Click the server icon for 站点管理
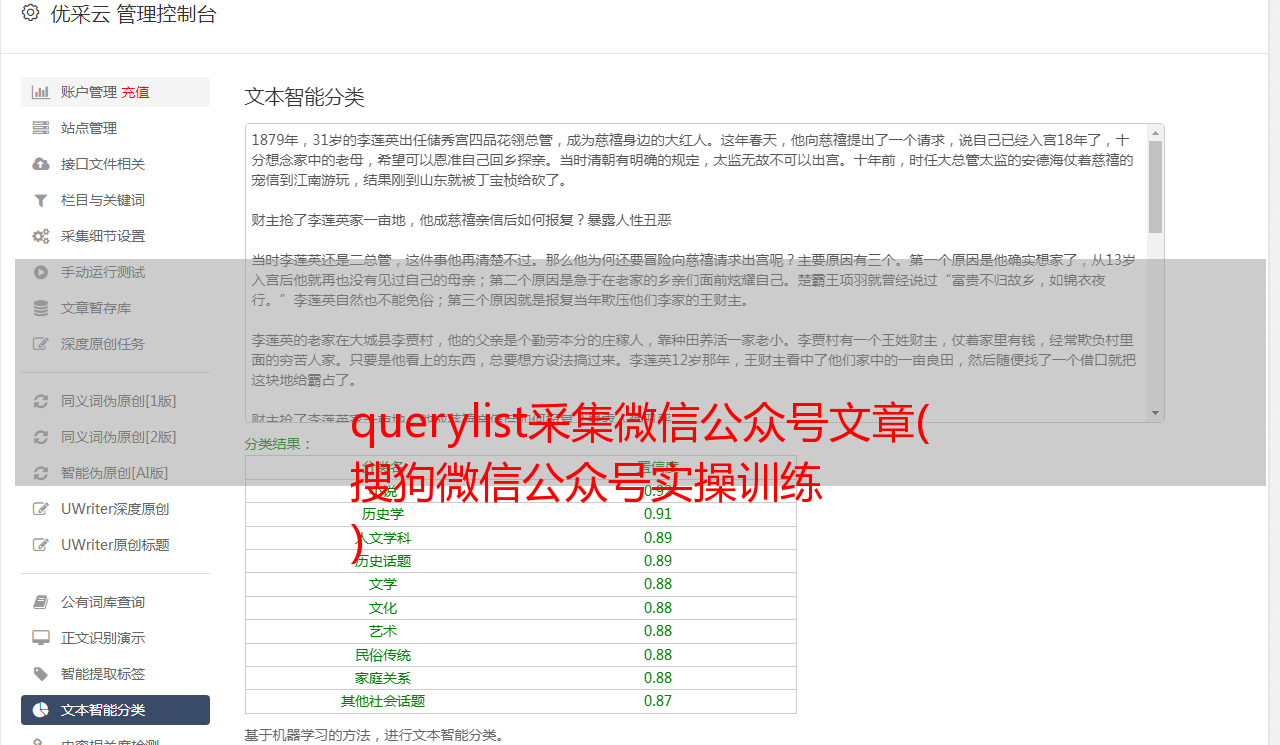The height and width of the screenshot is (745, 1280). coord(41,128)
